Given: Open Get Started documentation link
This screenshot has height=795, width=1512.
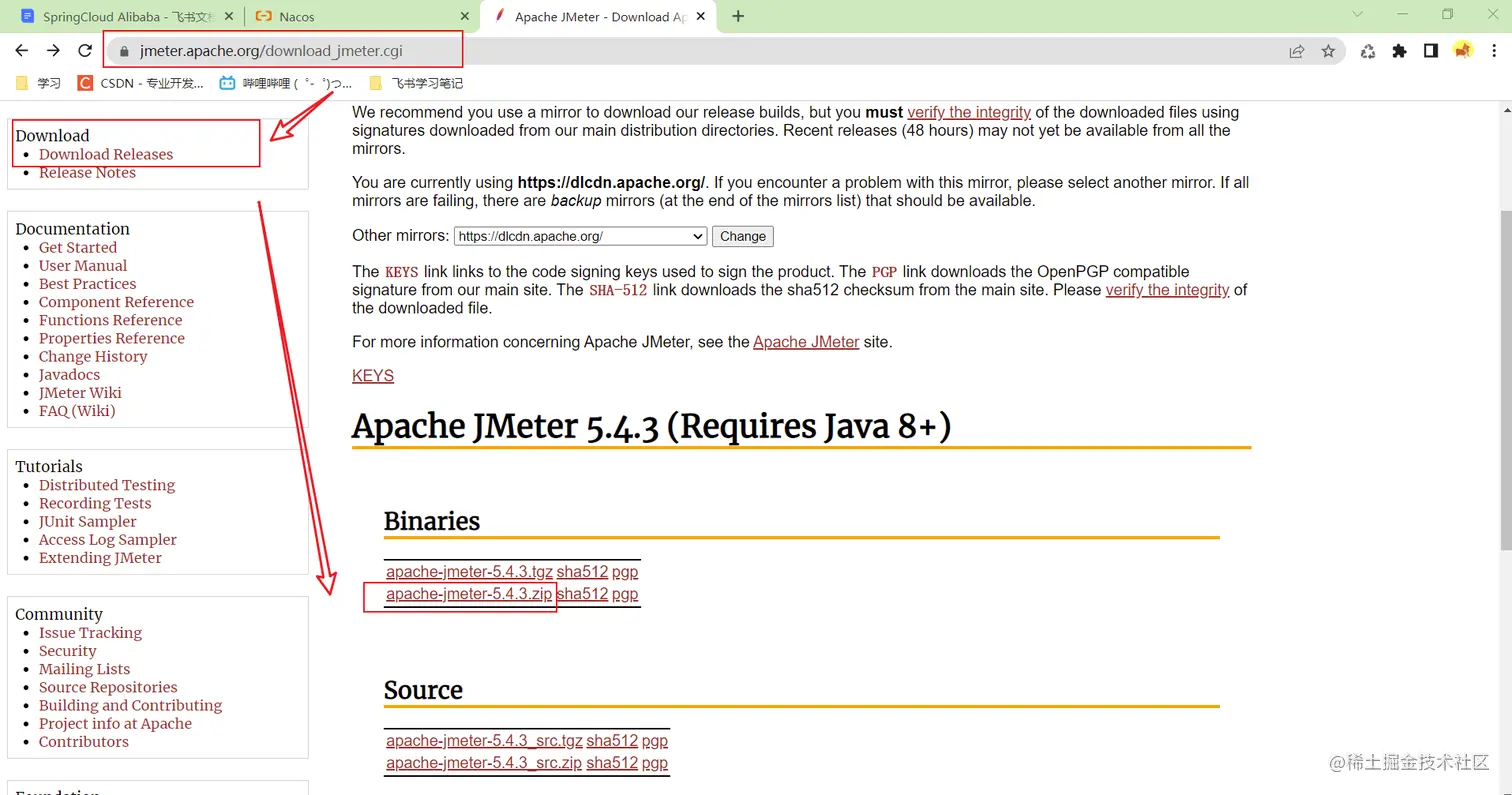Looking at the screenshot, I should tap(78, 247).
